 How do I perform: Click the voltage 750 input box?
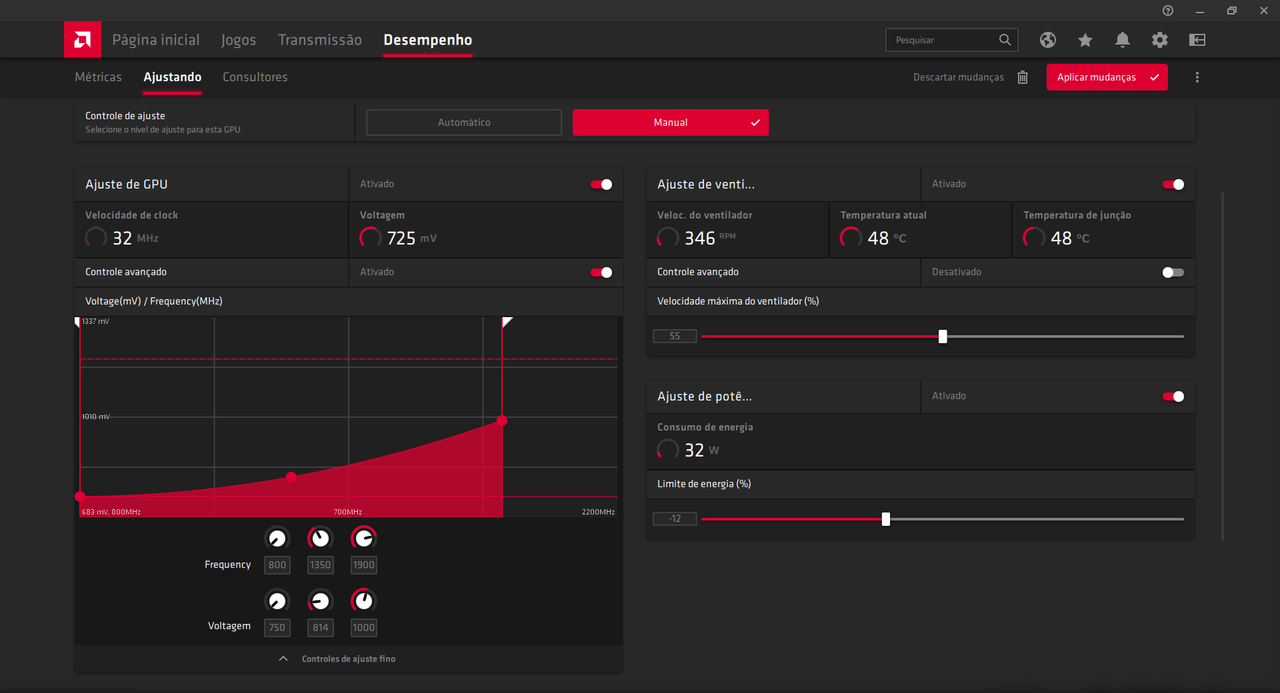pyautogui.click(x=277, y=628)
